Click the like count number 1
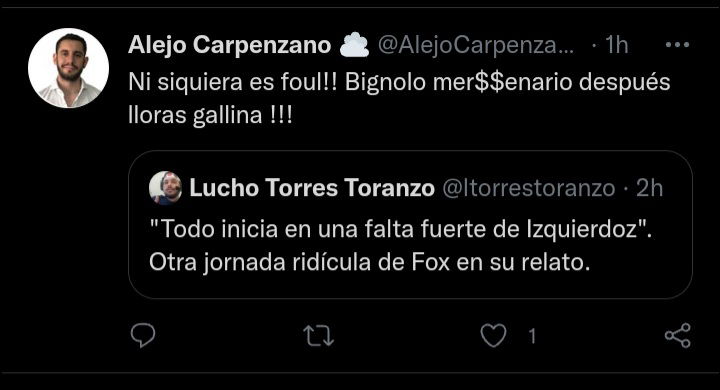The image size is (720, 390). 532,337
